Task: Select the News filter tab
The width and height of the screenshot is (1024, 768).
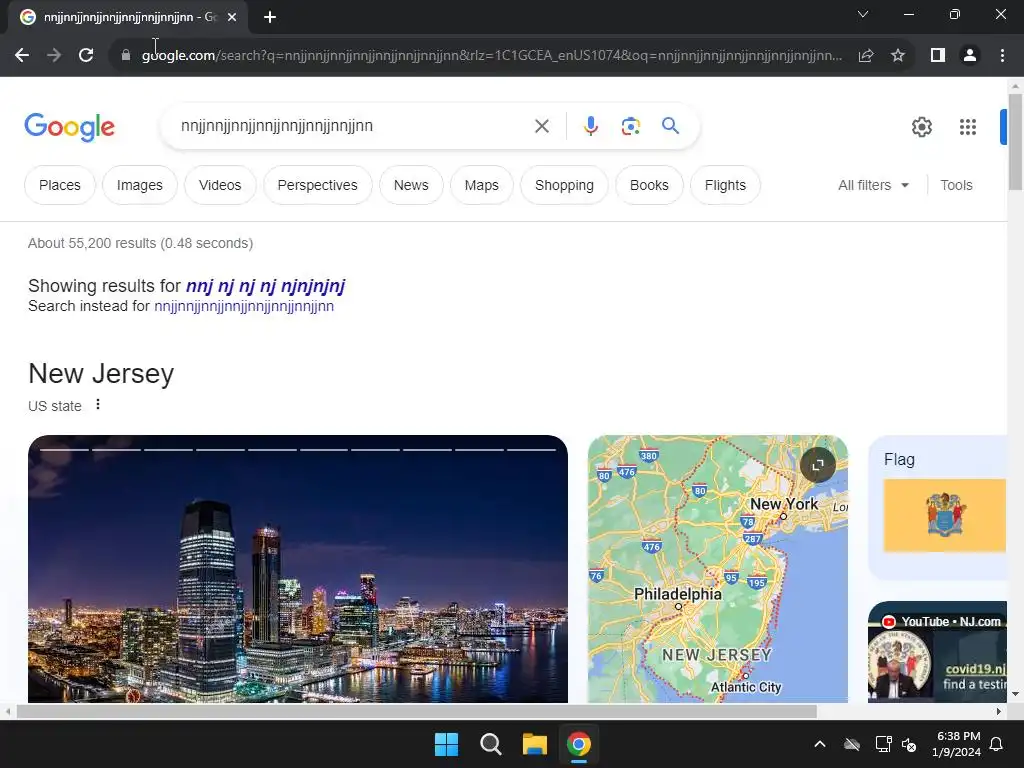Action: click(x=411, y=185)
